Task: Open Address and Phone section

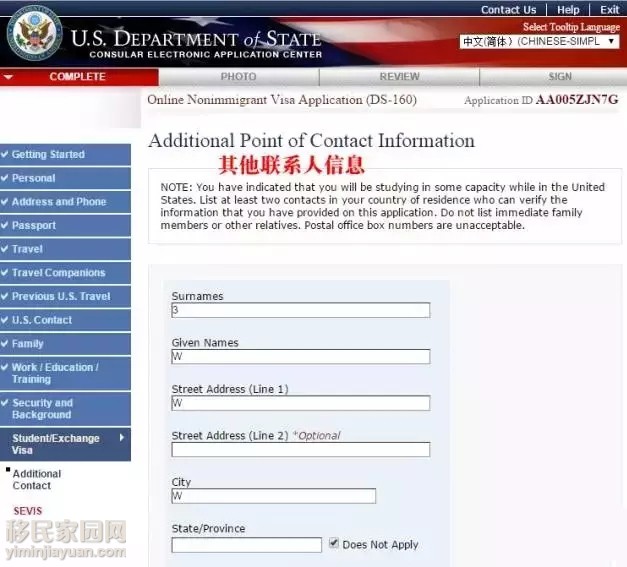Action: (65, 202)
